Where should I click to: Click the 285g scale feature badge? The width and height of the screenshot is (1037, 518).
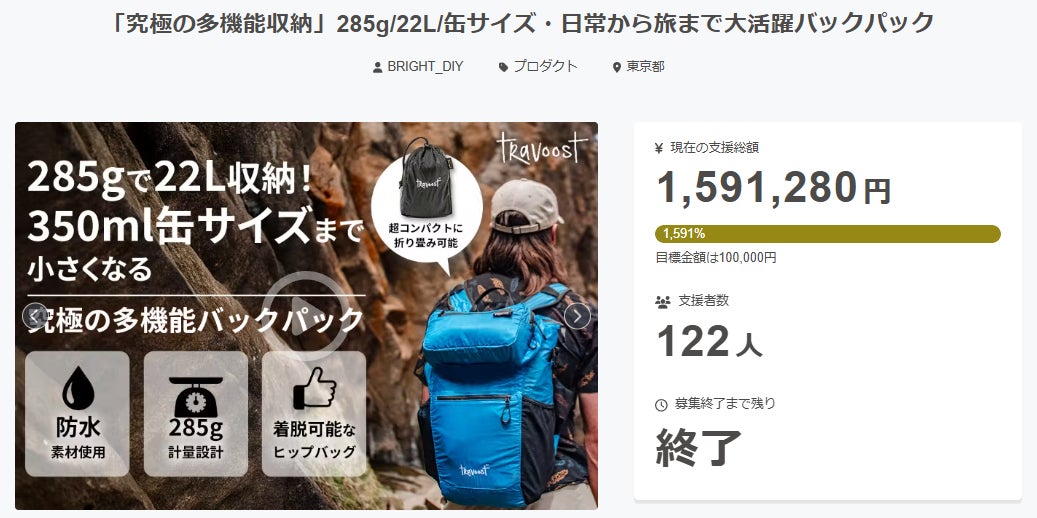pos(196,413)
